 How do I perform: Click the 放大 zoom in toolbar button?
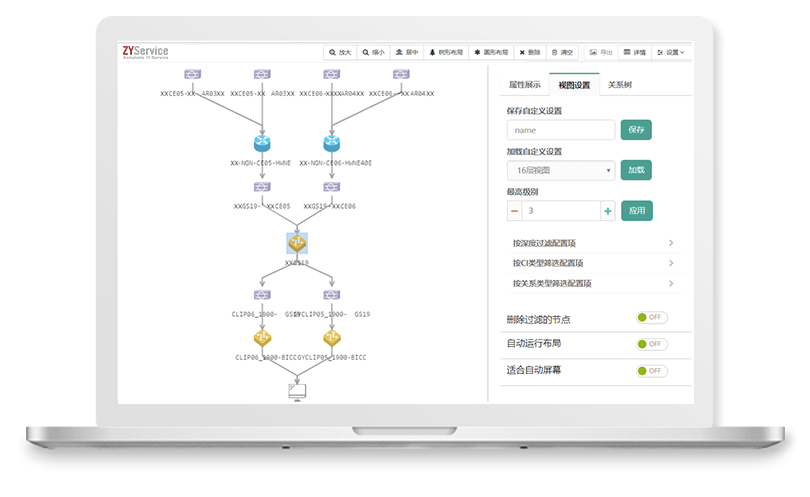(x=340, y=51)
